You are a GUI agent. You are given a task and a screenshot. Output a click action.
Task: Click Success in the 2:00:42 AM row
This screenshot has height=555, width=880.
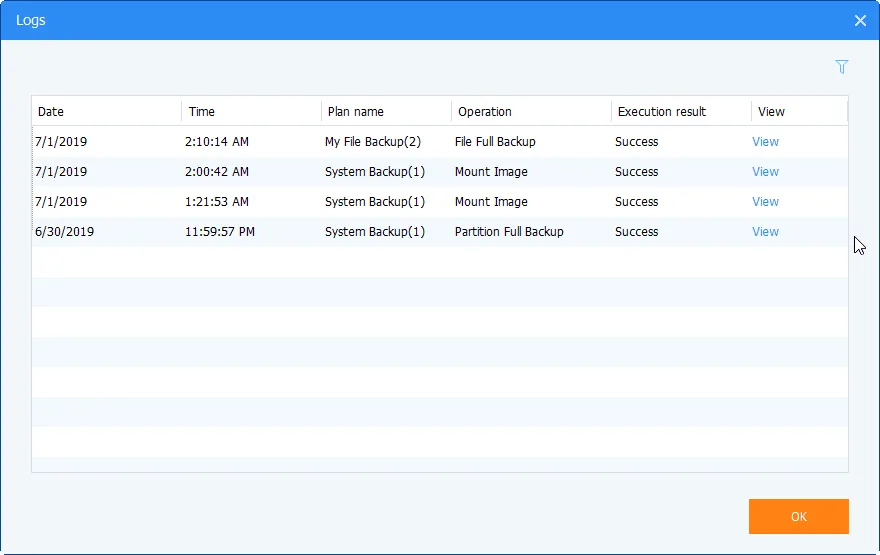point(636,172)
